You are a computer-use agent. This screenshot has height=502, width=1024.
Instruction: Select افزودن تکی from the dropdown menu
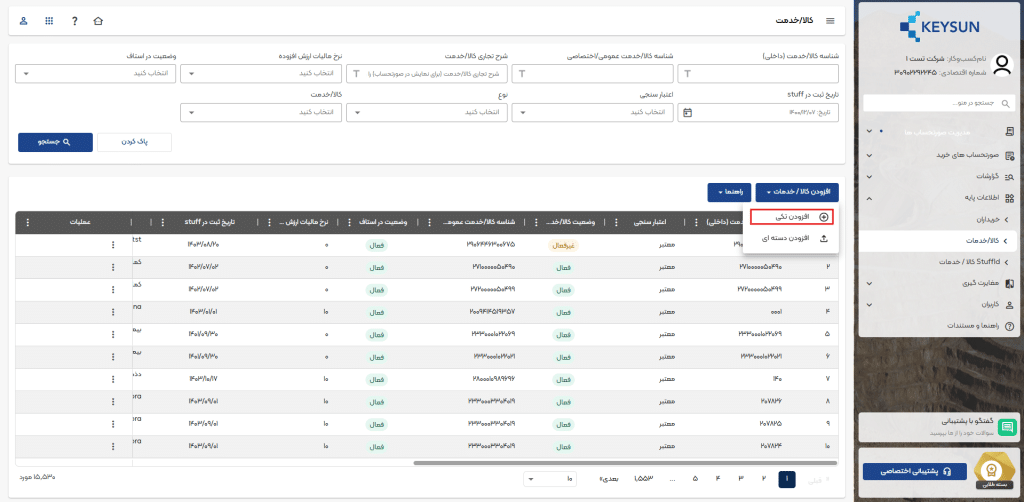[x=793, y=216]
